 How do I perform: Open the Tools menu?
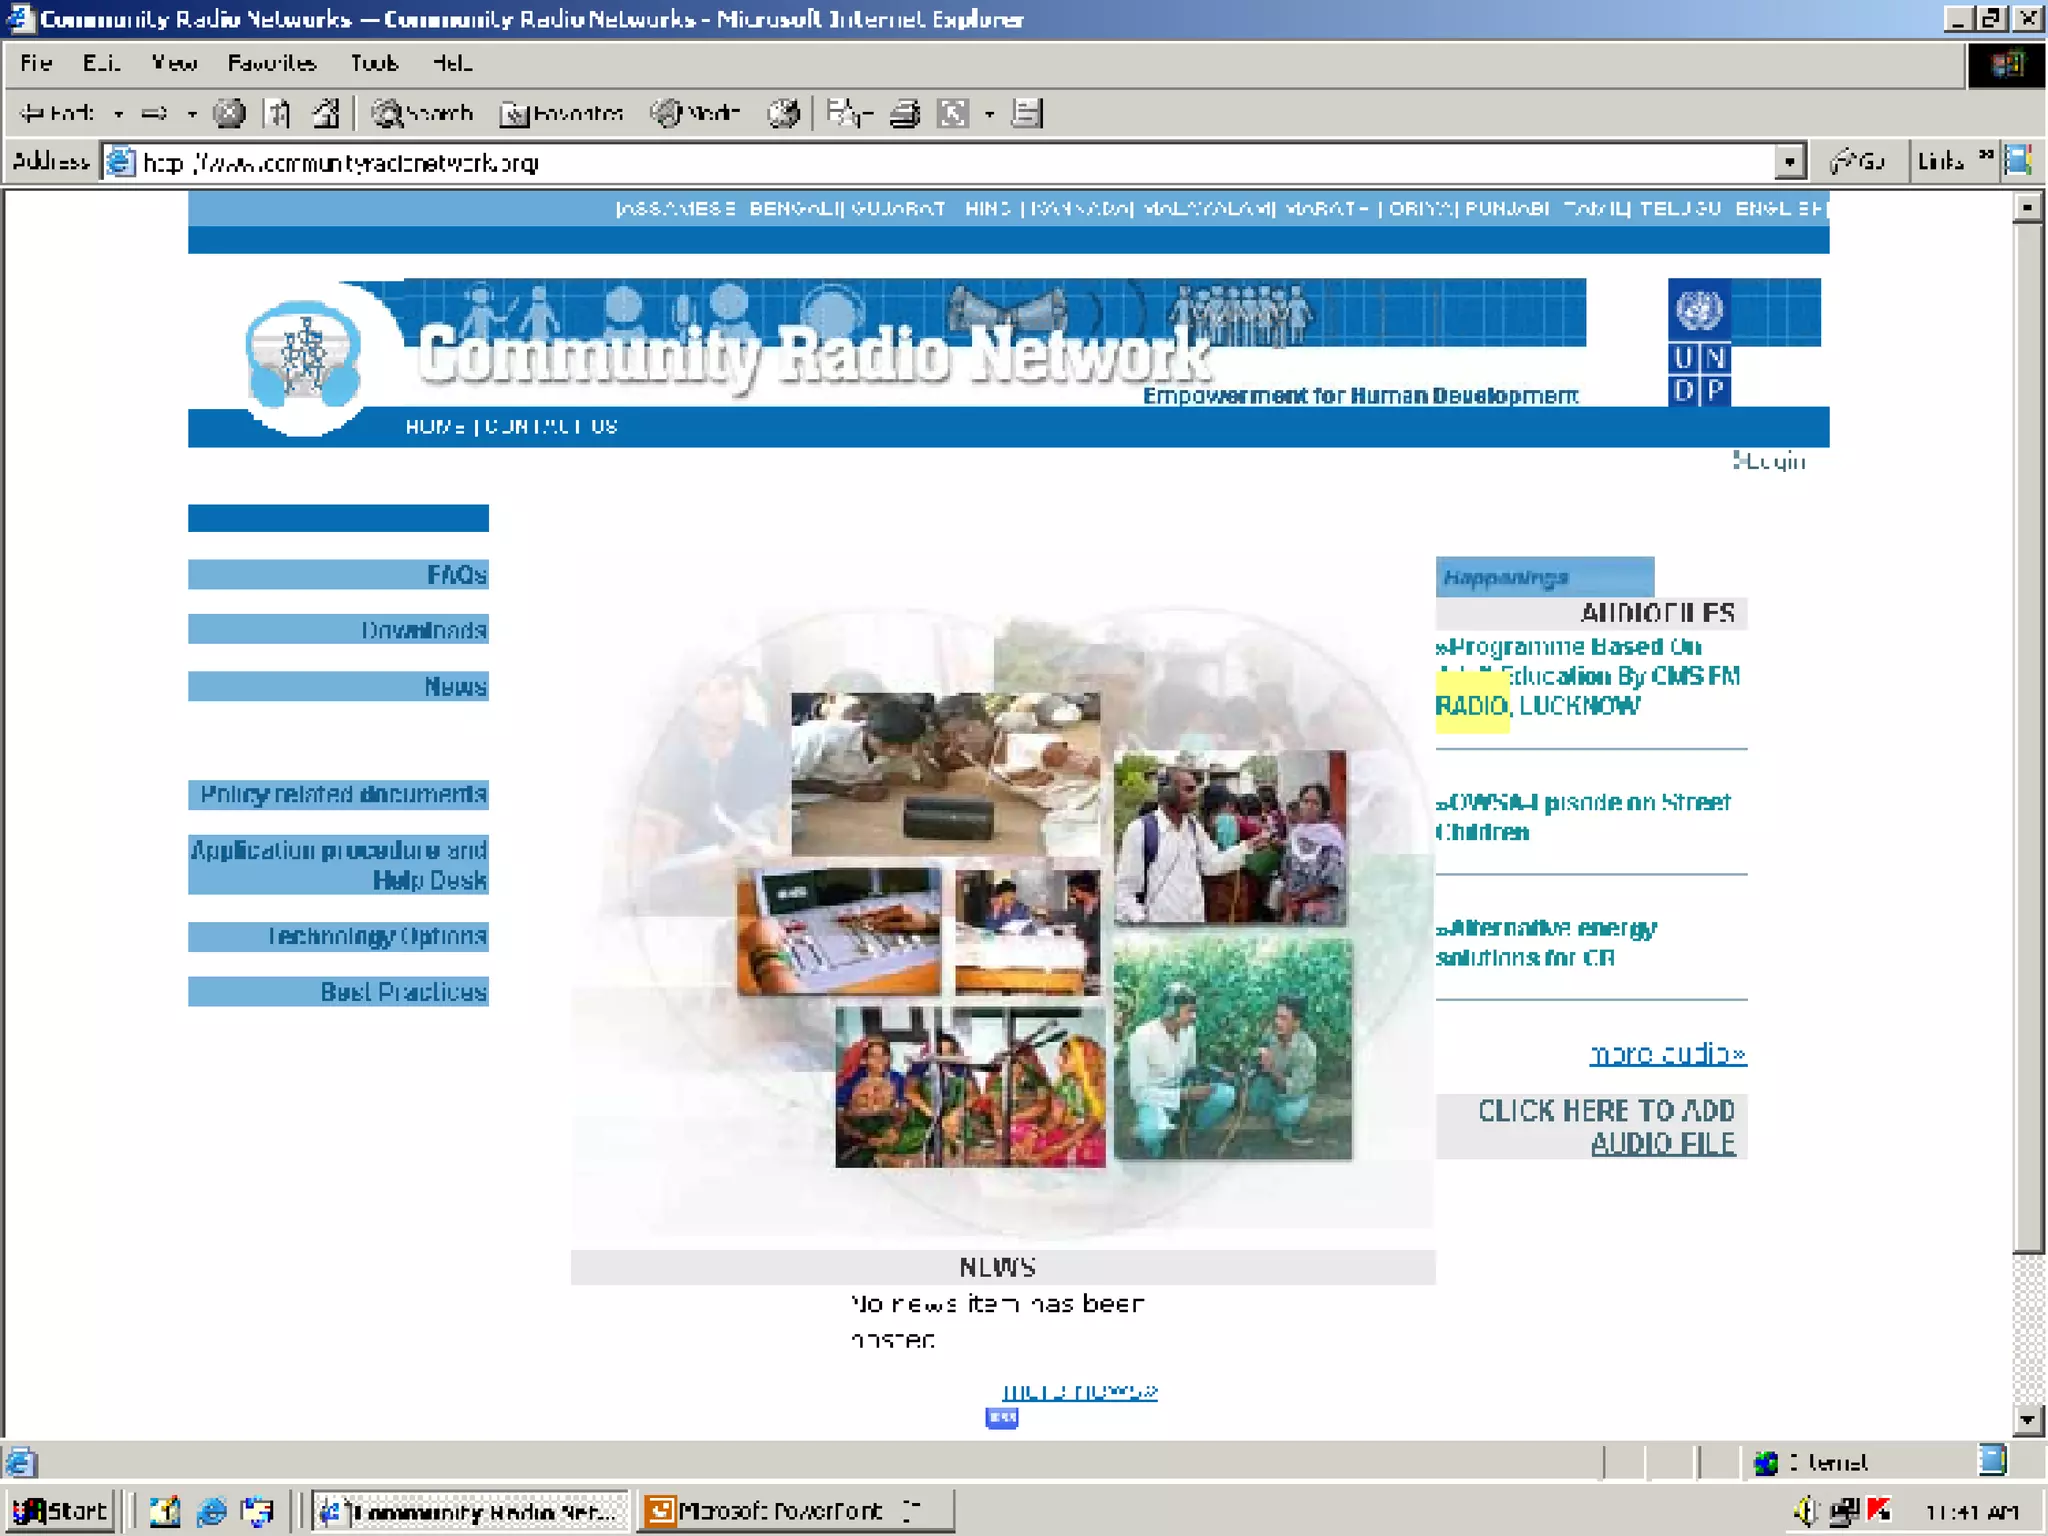(374, 64)
